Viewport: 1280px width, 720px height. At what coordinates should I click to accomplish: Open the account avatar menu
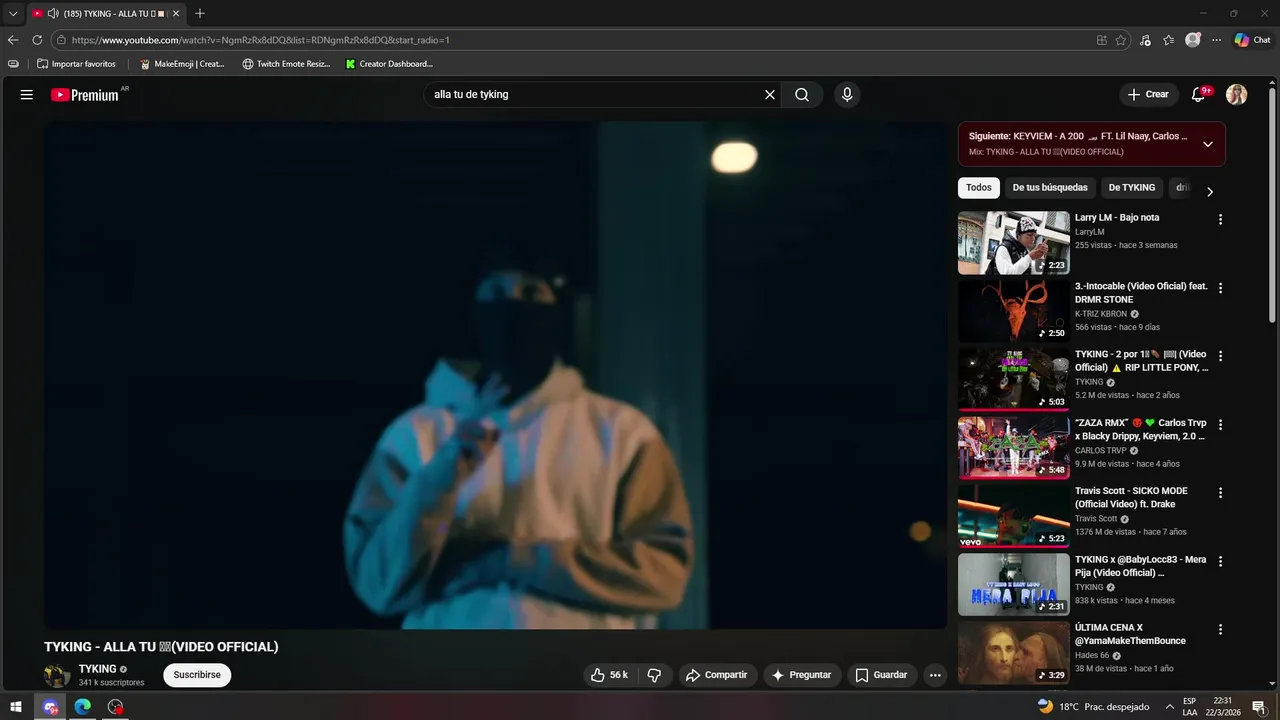point(1237,95)
